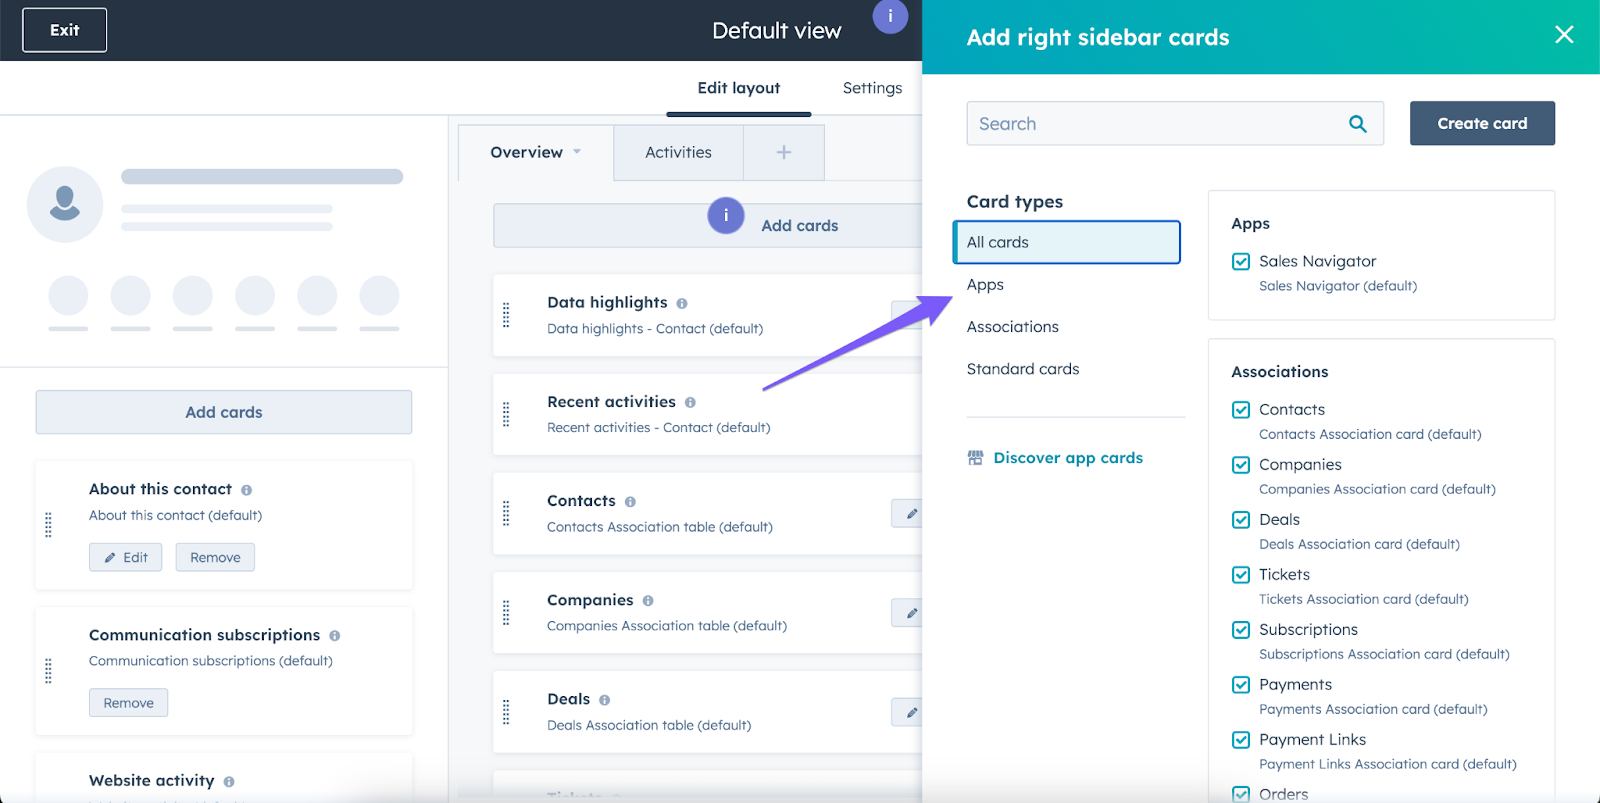
Task: Open the Activities tab
Action: 678,152
